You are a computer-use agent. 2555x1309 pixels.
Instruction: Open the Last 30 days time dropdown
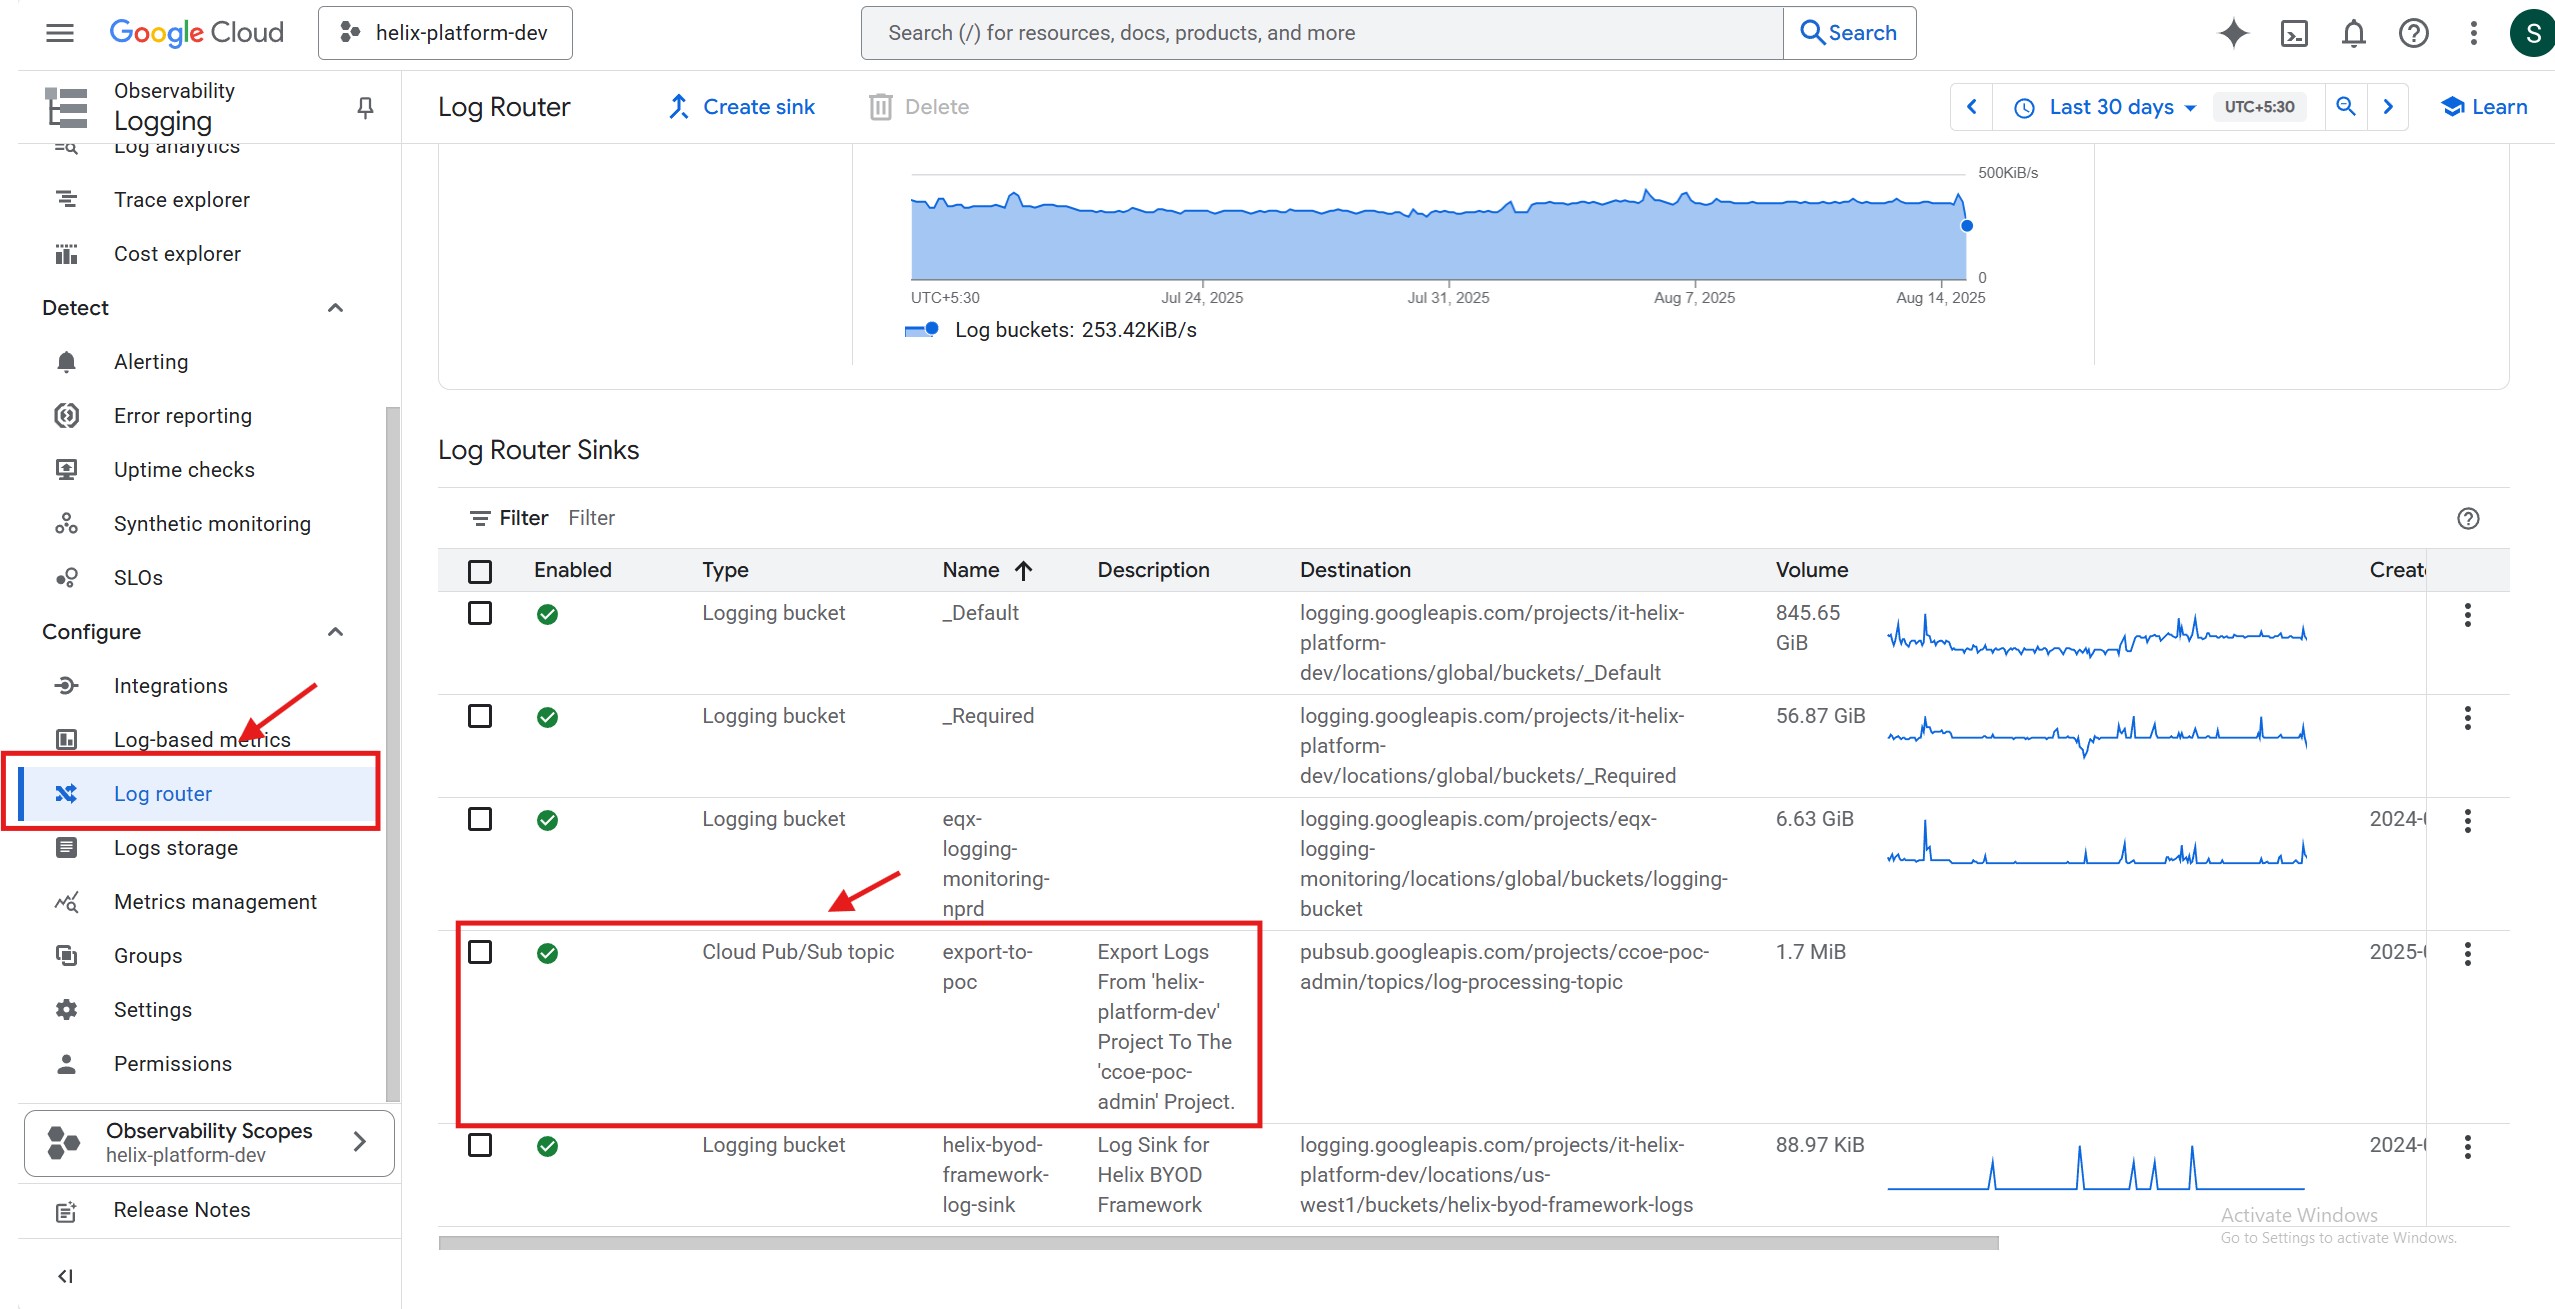[2110, 107]
